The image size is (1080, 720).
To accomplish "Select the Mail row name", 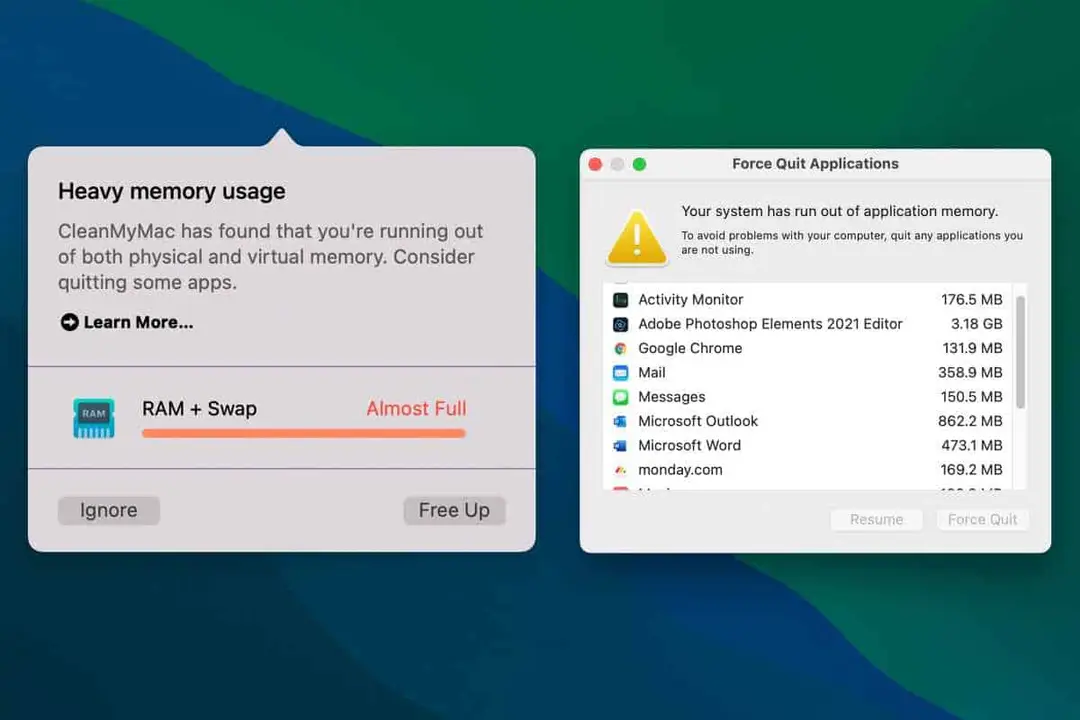I will pos(652,373).
